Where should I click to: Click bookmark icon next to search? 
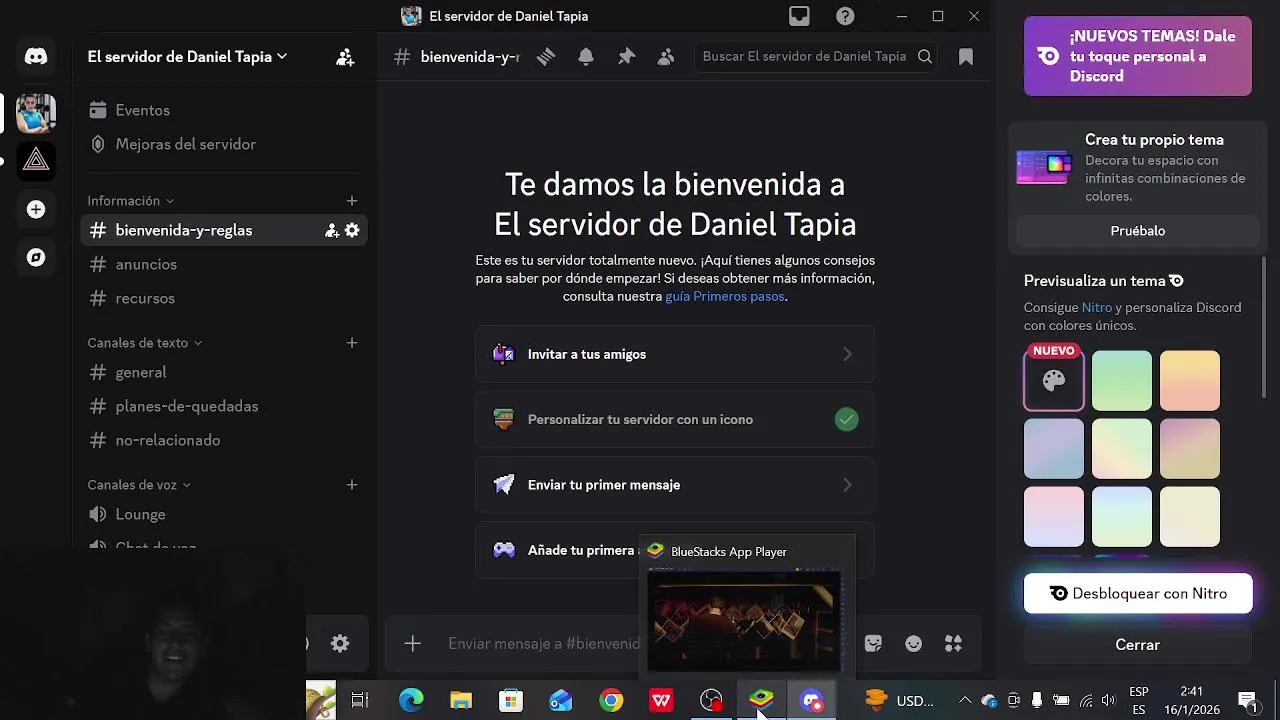click(x=966, y=57)
